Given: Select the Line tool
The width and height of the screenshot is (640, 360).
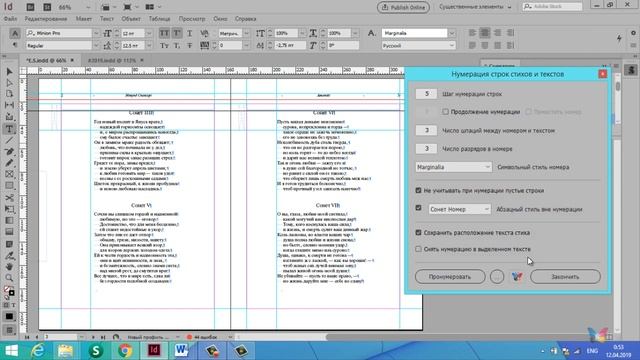Looking at the screenshot, I should point(9,140).
